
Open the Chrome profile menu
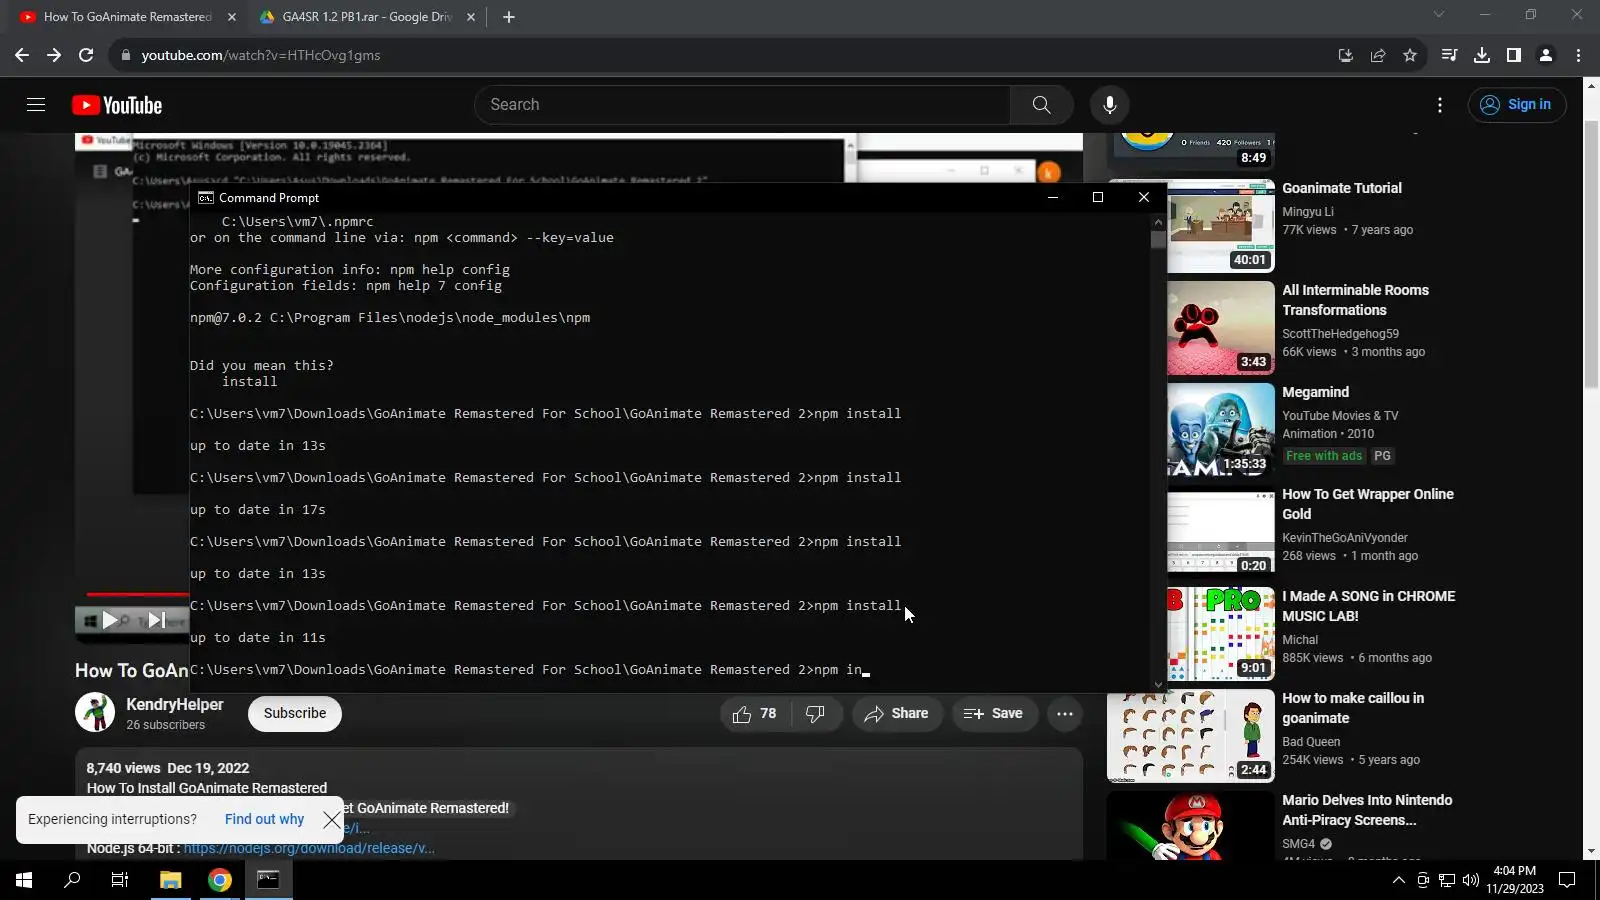(x=1546, y=55)
